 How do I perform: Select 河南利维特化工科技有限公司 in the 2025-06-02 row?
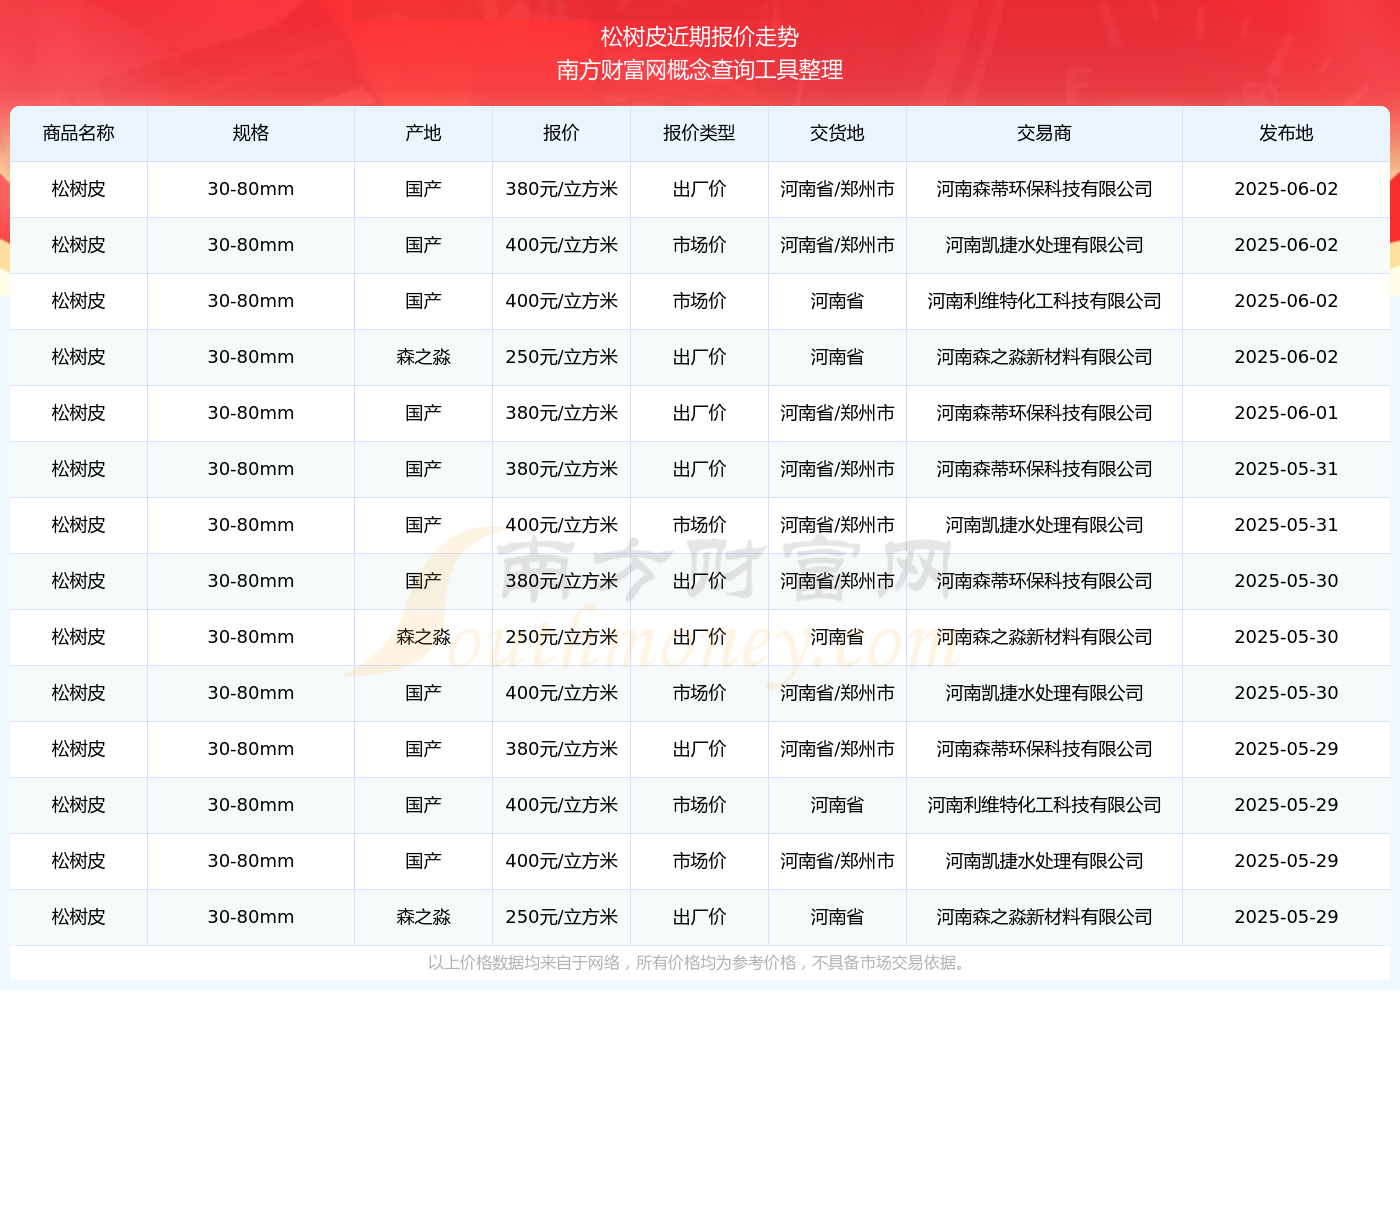1044,301
